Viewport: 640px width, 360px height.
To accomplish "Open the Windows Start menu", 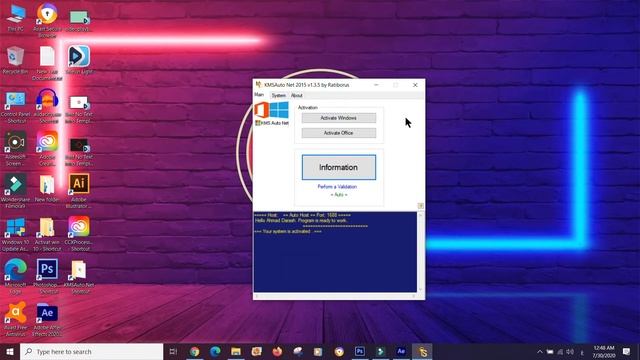I will click(10, 351).
